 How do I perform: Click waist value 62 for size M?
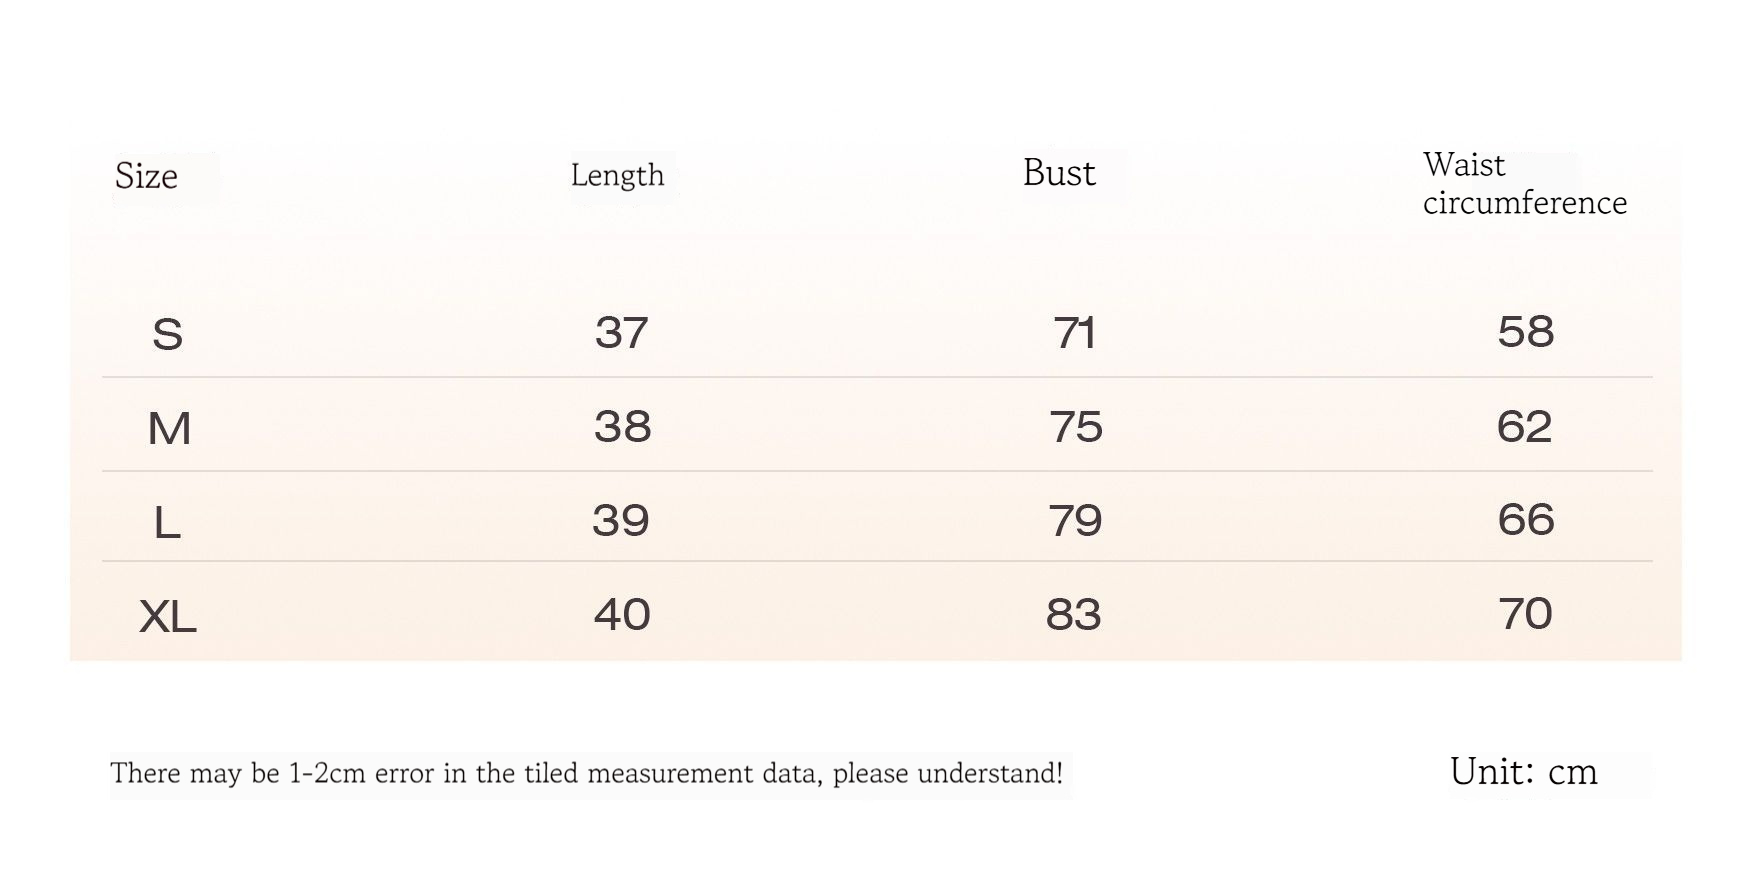(1524, 427)
